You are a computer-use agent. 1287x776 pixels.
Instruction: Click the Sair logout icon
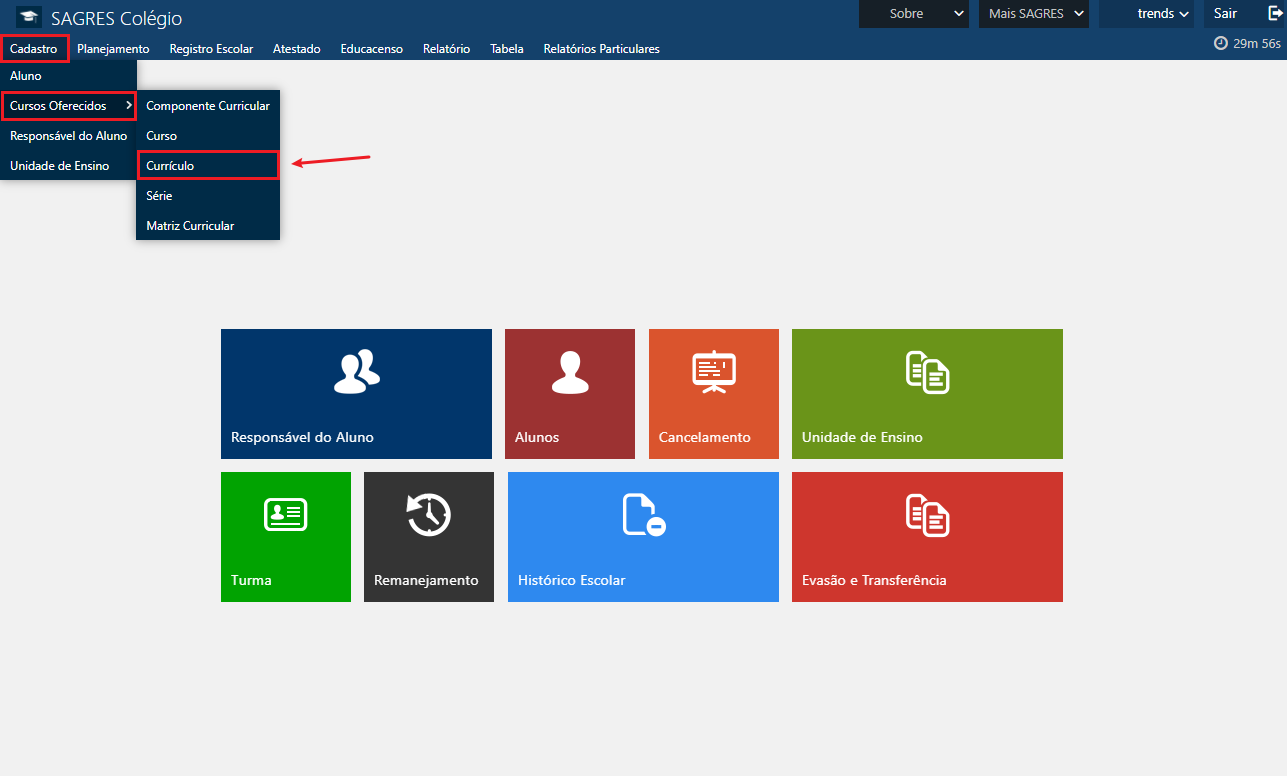tap(1275, 14)
